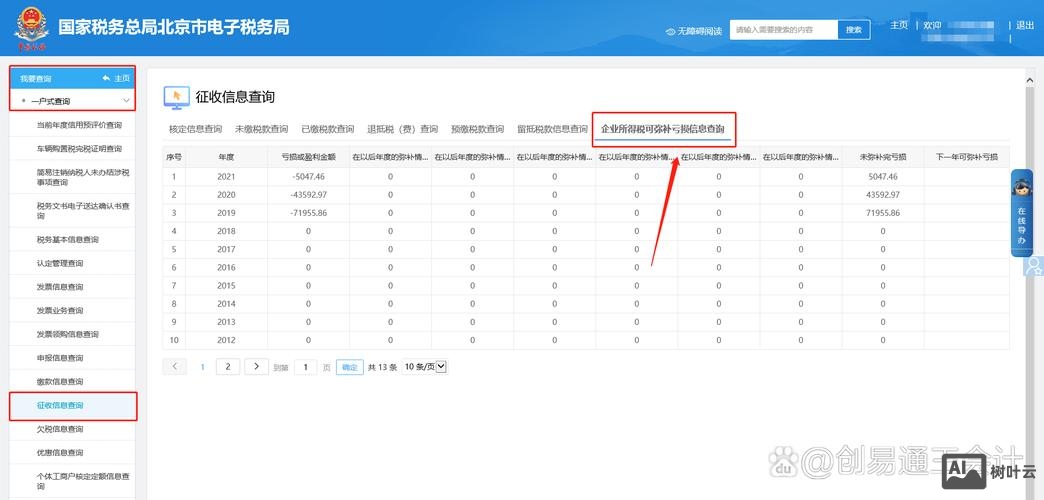The width and height of the screenshot is (1044, 500).
Task: Click the tax bureau emblem logo
Action: 31,28
